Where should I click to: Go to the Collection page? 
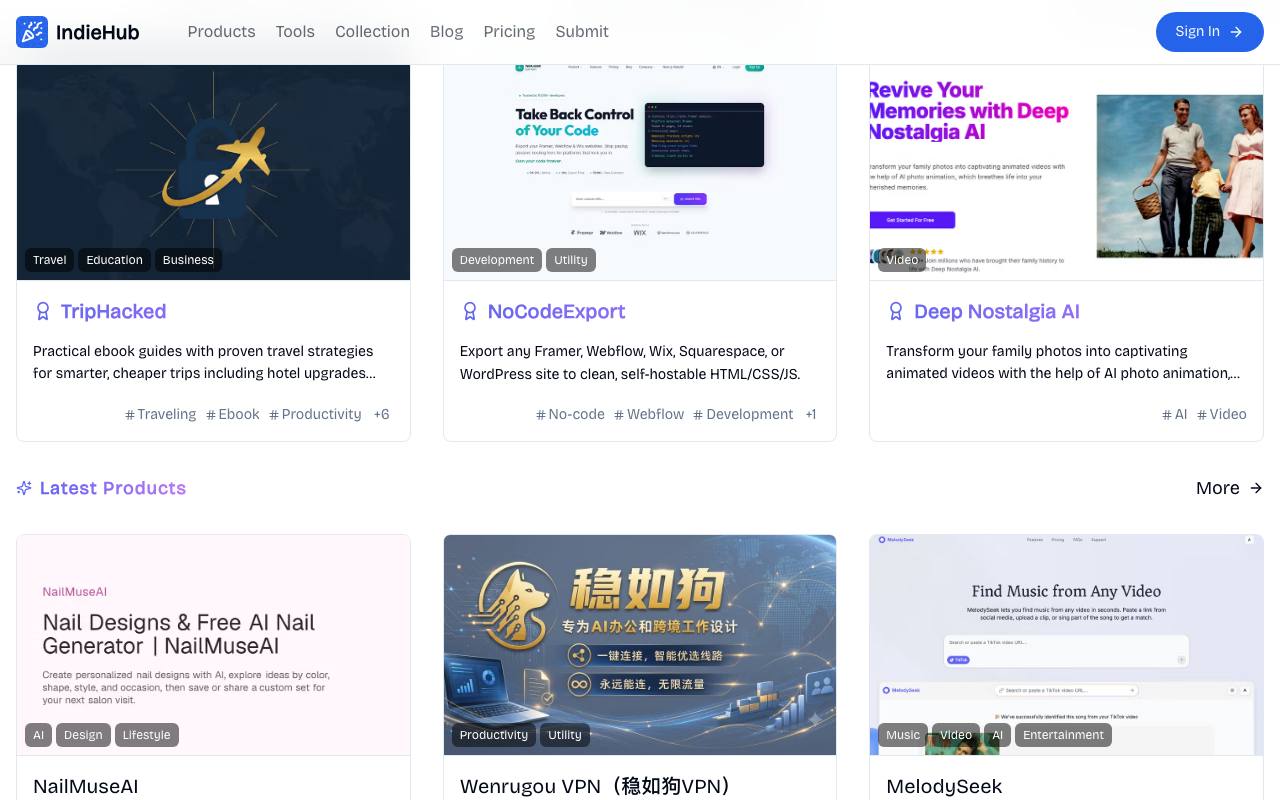pyautogui.click(x=372, y=32)
